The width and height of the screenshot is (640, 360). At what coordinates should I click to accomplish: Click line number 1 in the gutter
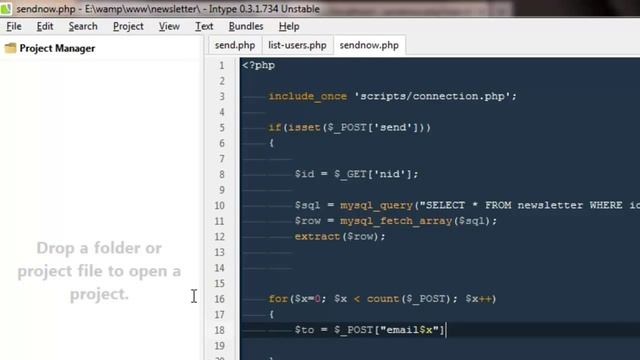click(222, 65)
